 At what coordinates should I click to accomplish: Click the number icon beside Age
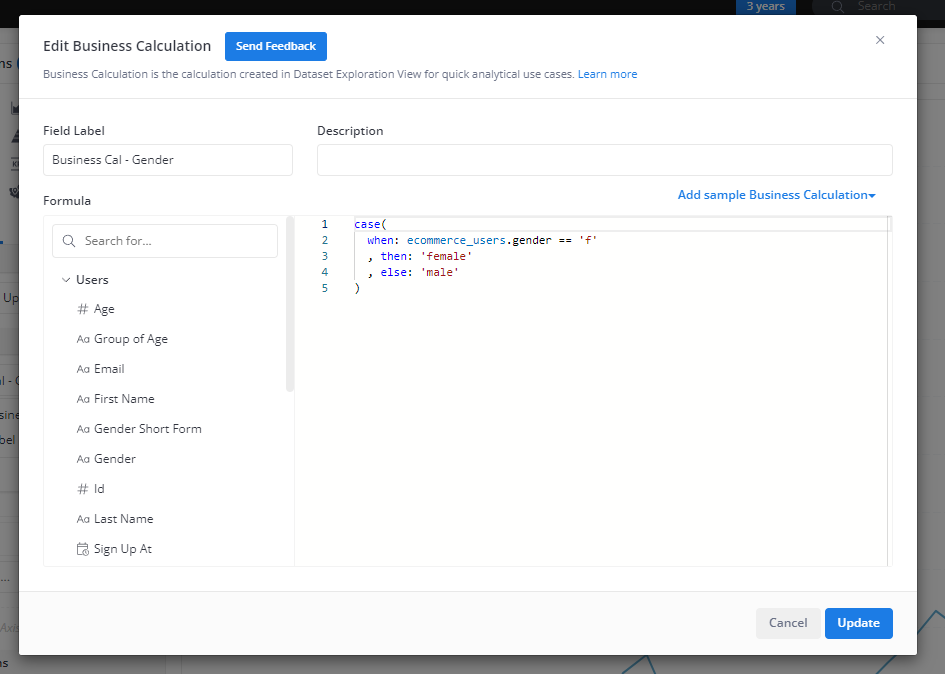tap(83, 309)
